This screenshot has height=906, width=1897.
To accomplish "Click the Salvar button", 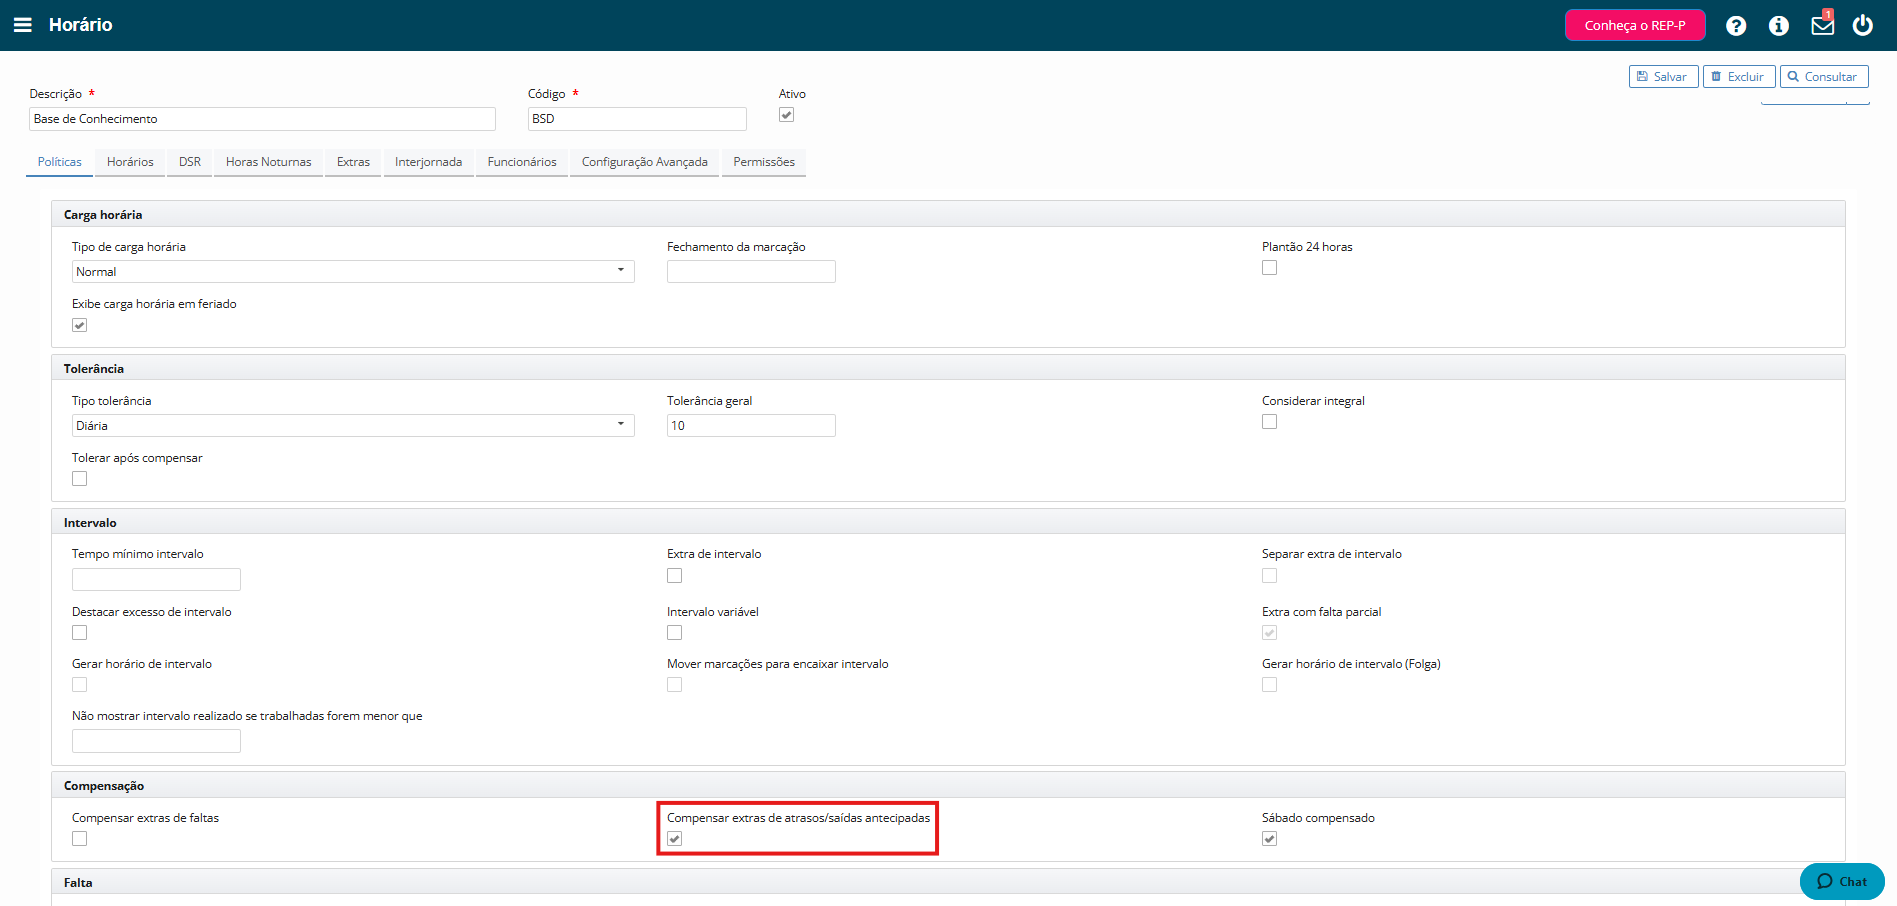I will [1663, 77].
